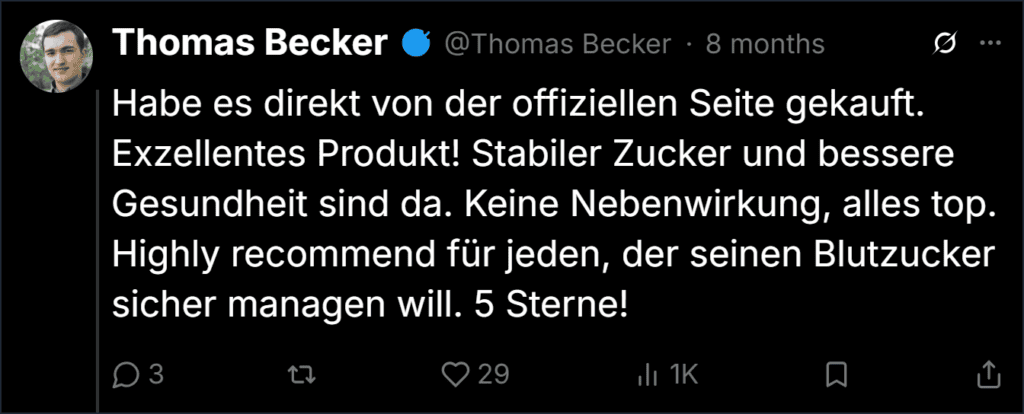Screen dimensions: 1024x414
Task: Click the vertical thread line below avatar
Action: [98, 251]
